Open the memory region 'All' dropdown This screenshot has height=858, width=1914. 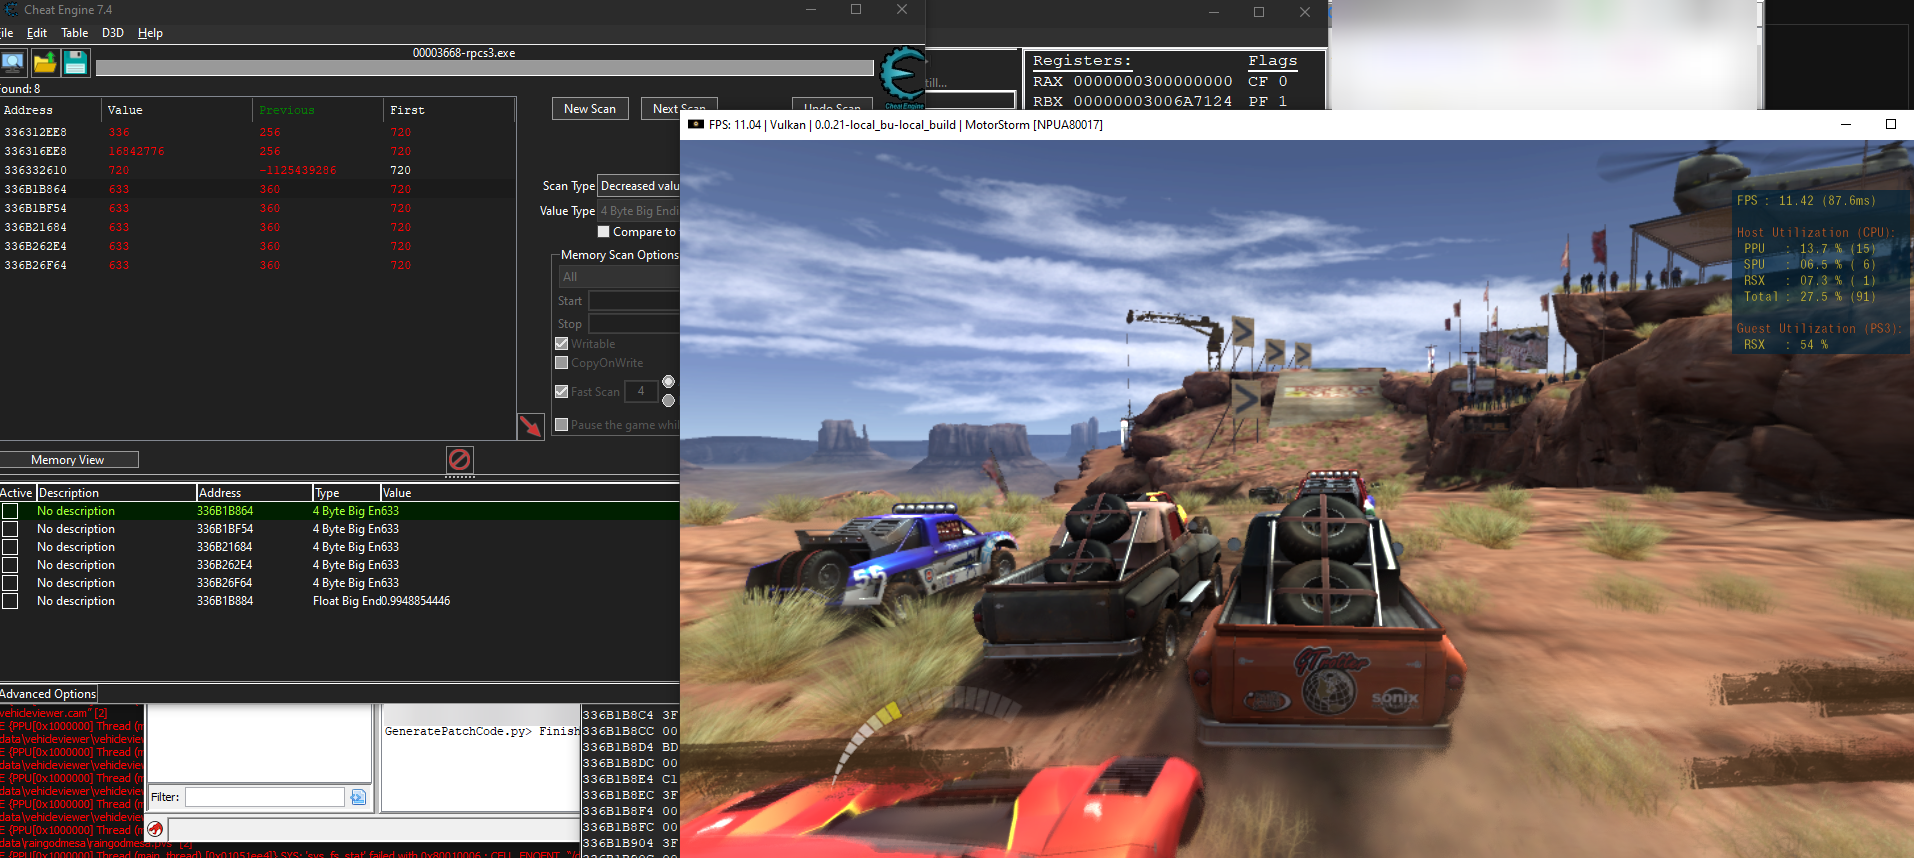(618, 277)
